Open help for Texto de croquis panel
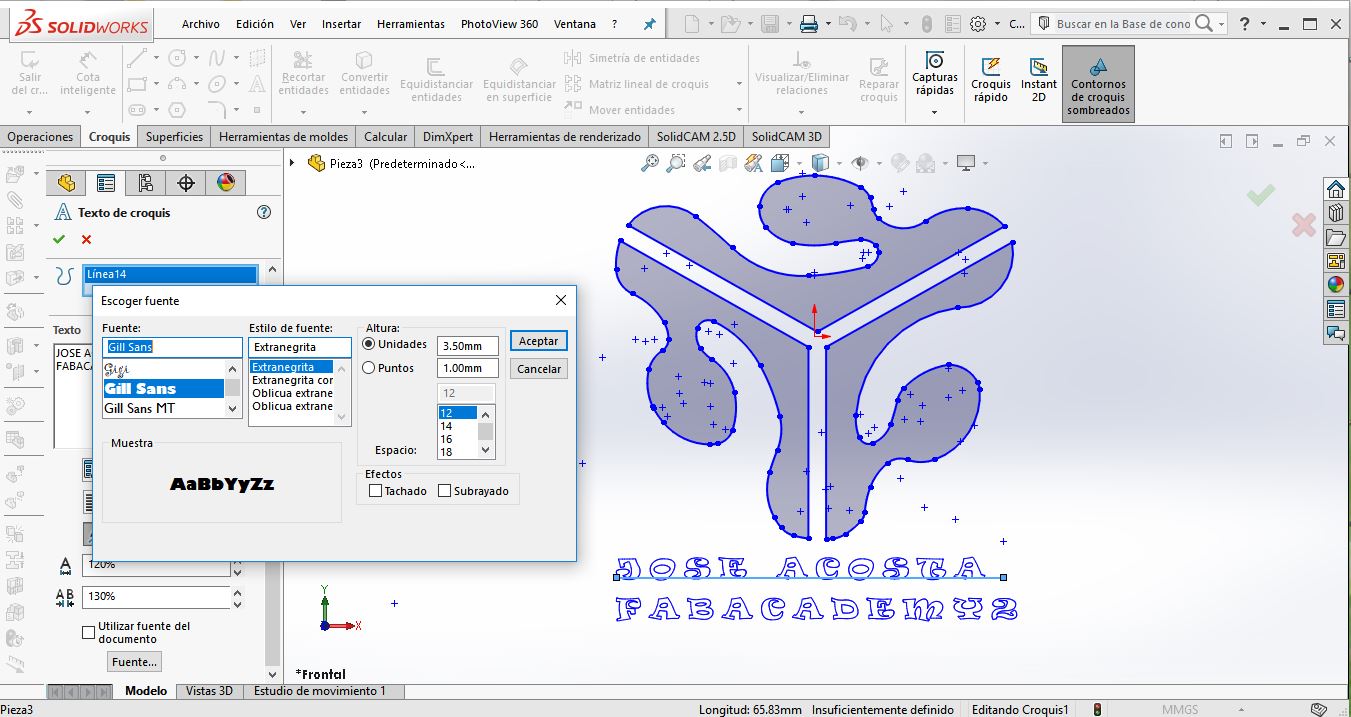This screenshot has height=717, width=1351. pos(264,212)
